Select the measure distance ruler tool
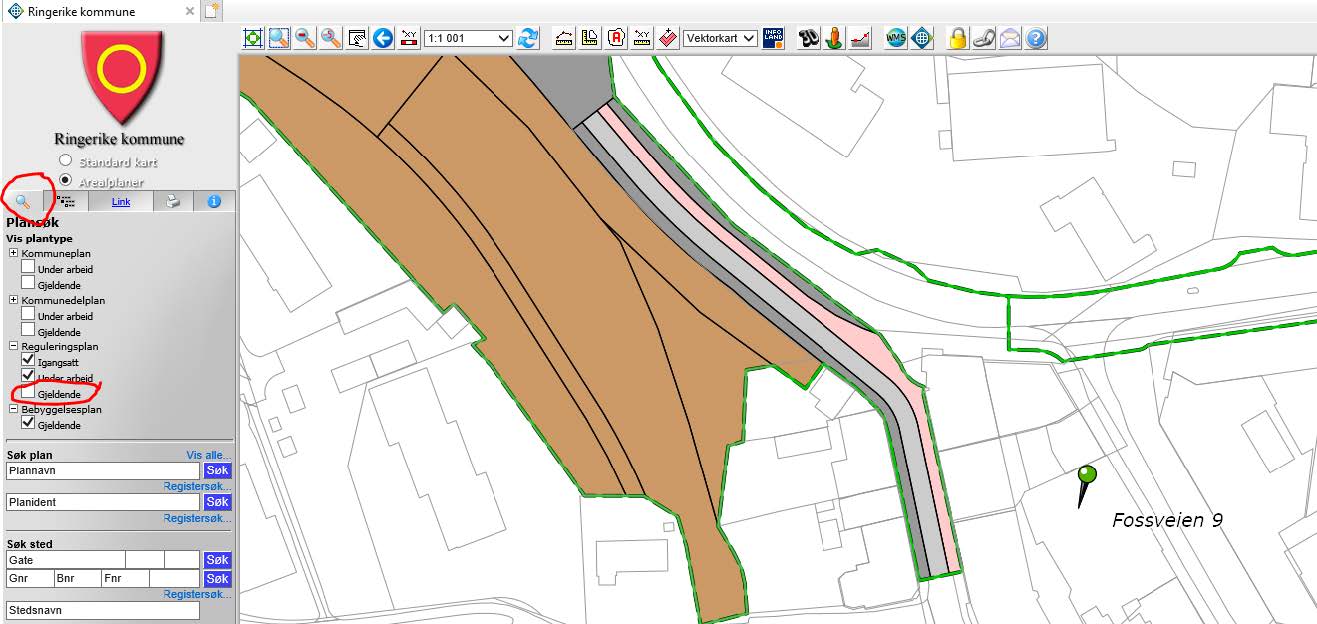 (564, 38)
